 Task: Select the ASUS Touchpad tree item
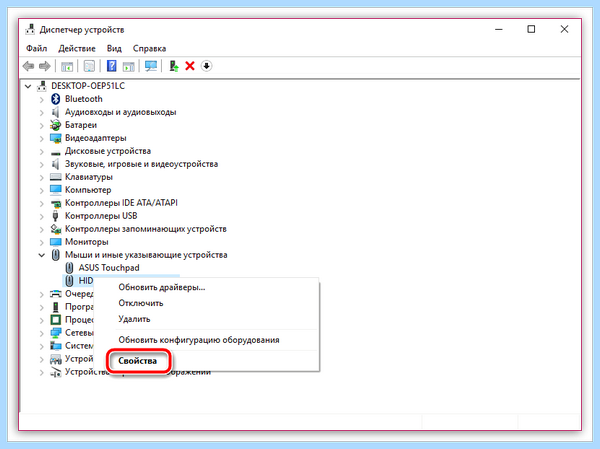109,268
